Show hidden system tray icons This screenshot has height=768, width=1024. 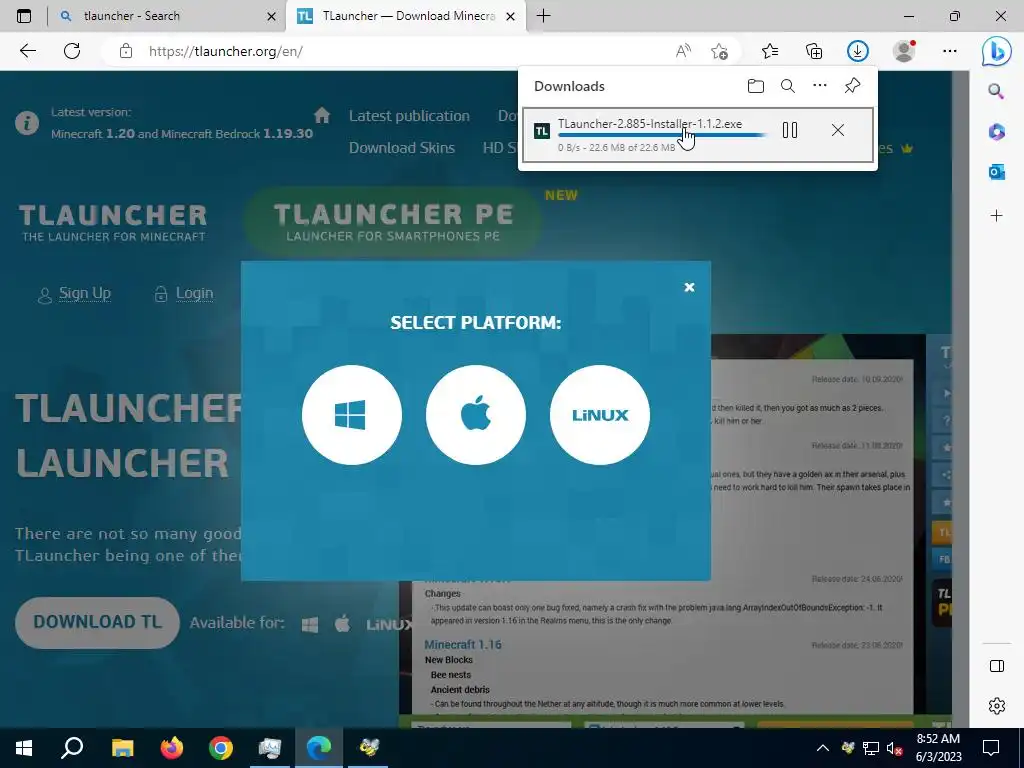tap(823, 748)
